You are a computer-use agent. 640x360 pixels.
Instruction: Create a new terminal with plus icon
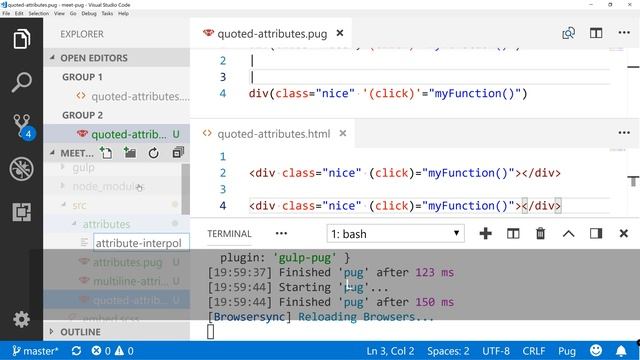coord(485,233)
